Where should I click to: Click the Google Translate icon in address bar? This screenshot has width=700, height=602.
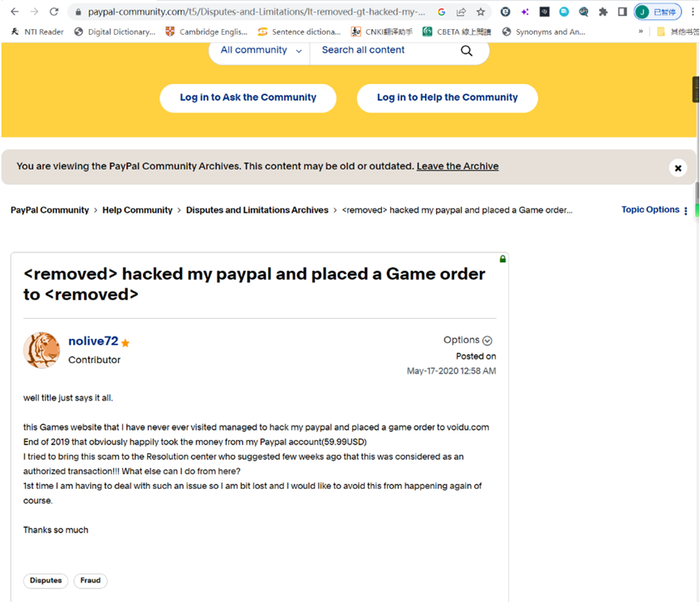click(x=441, y=12)
